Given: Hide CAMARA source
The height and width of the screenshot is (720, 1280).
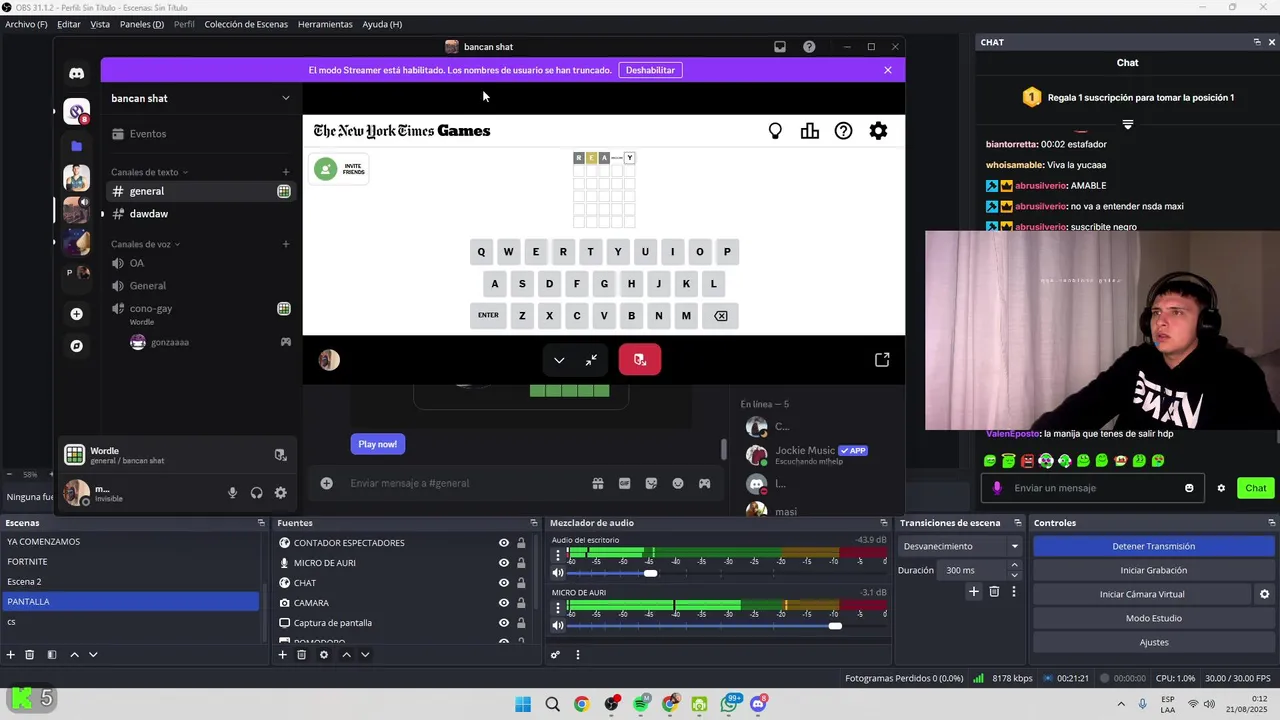Looking at the screenshot, I should (504, 603).
